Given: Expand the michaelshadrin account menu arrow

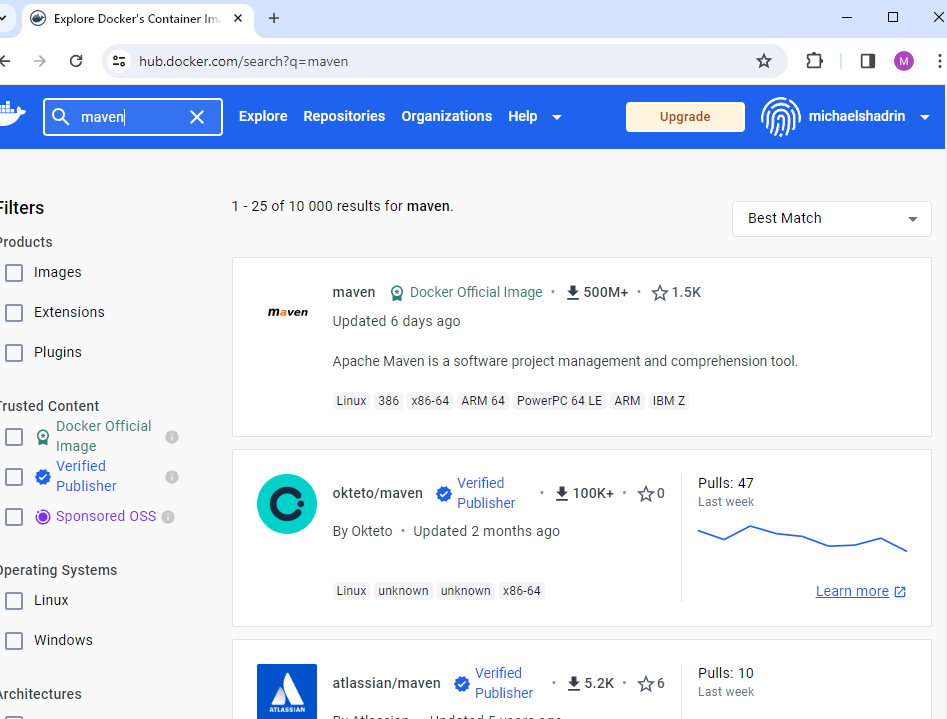Looking at the screenshot, I should pyautogui.click(x=925, y=117).
